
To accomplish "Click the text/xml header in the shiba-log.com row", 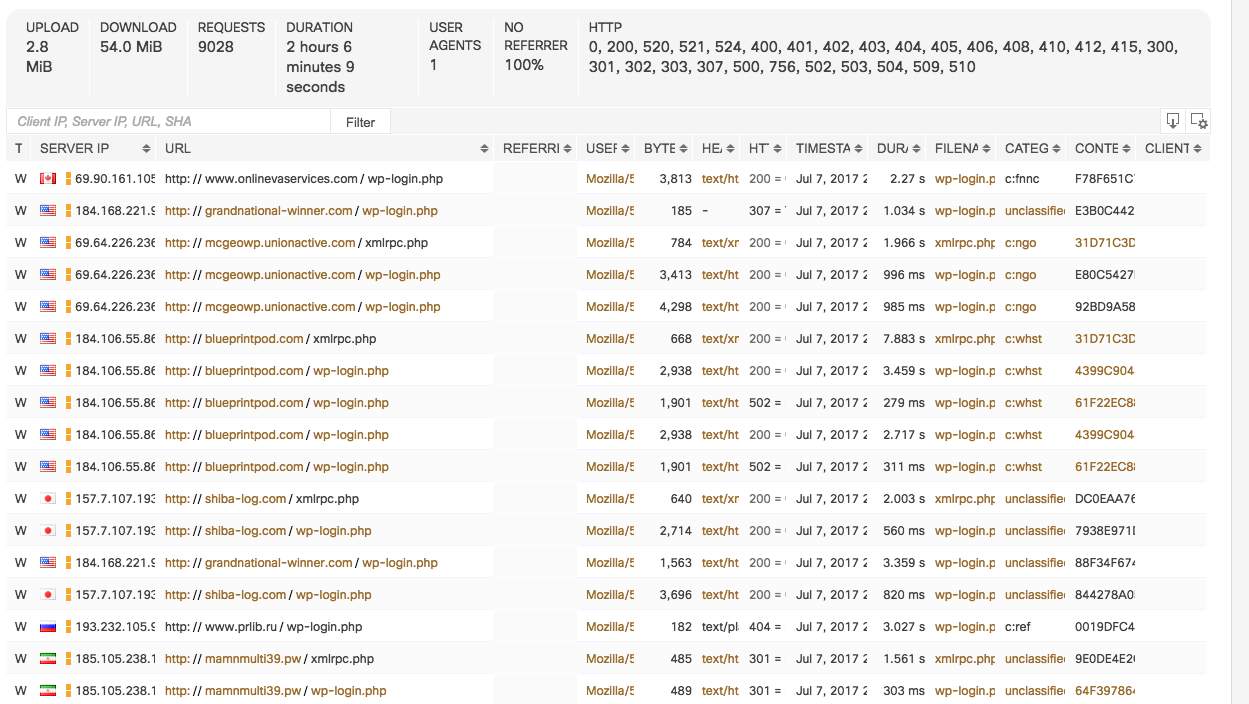I will [x=720, y=499].
